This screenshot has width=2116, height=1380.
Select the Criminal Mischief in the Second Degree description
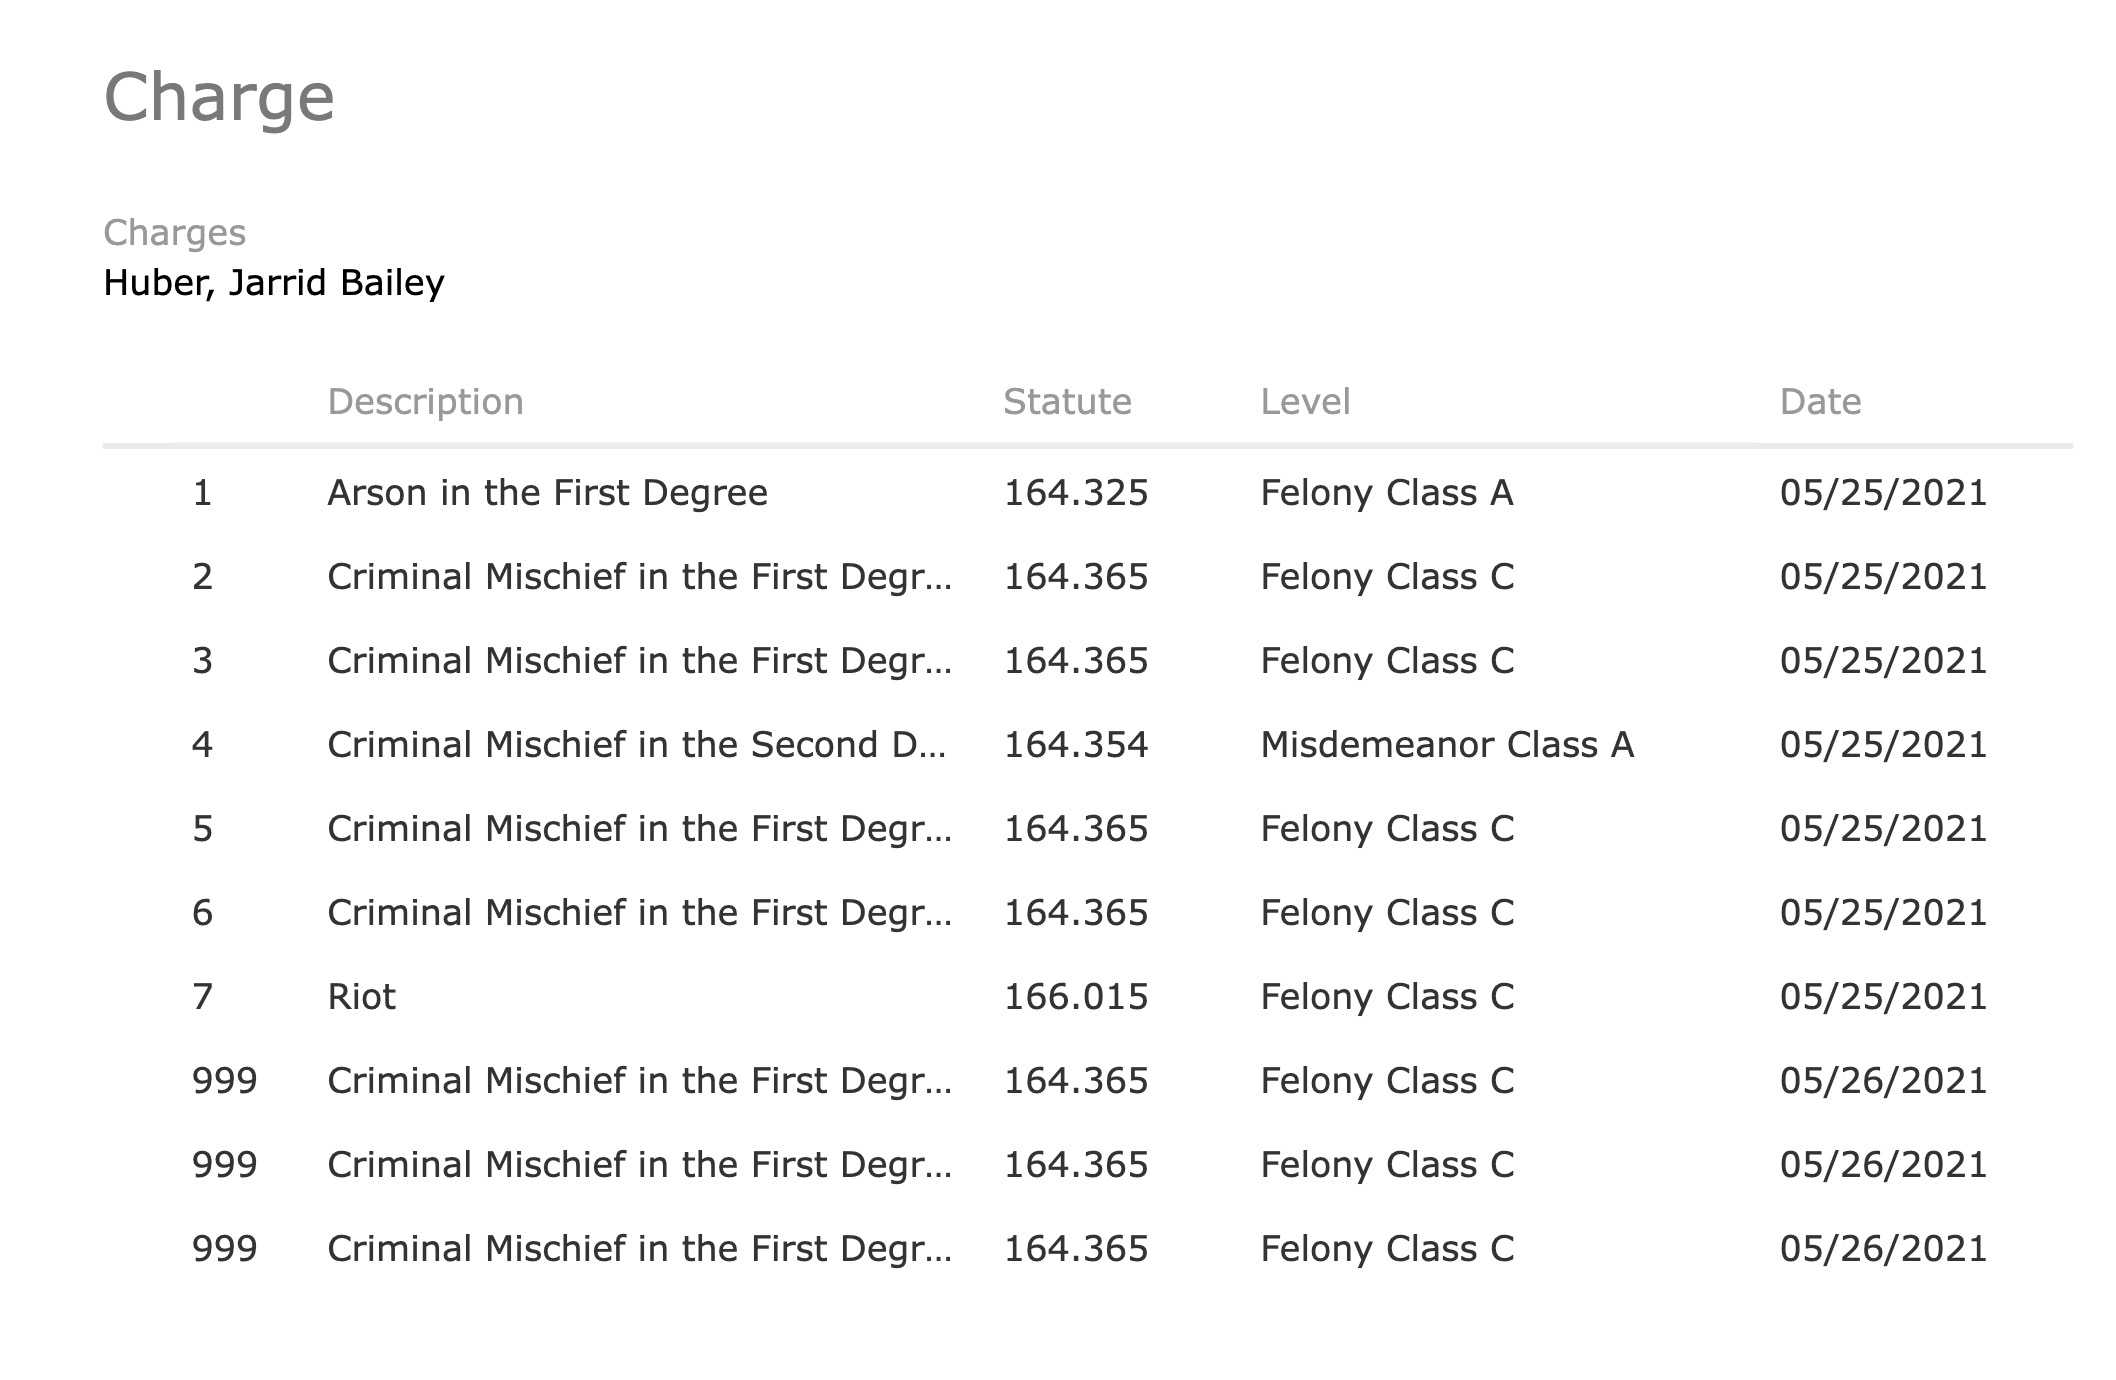coord(636,745)
